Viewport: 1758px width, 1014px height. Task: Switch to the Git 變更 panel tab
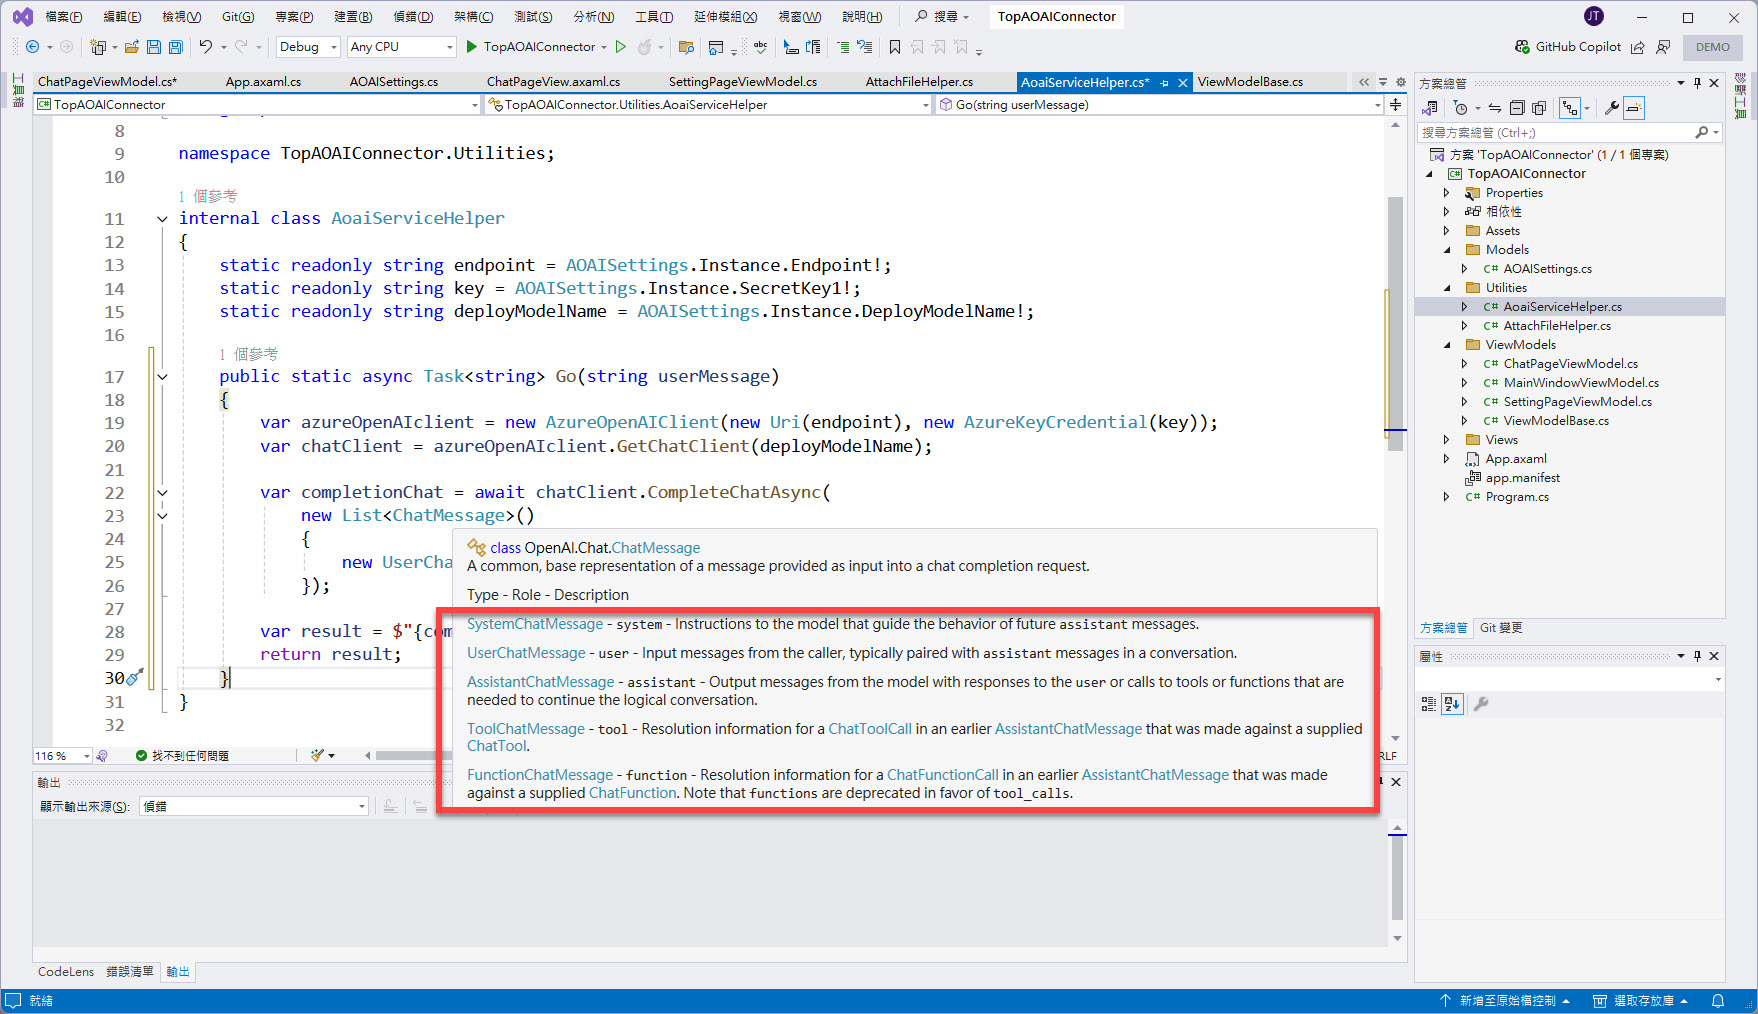[x=1501, y=628]
